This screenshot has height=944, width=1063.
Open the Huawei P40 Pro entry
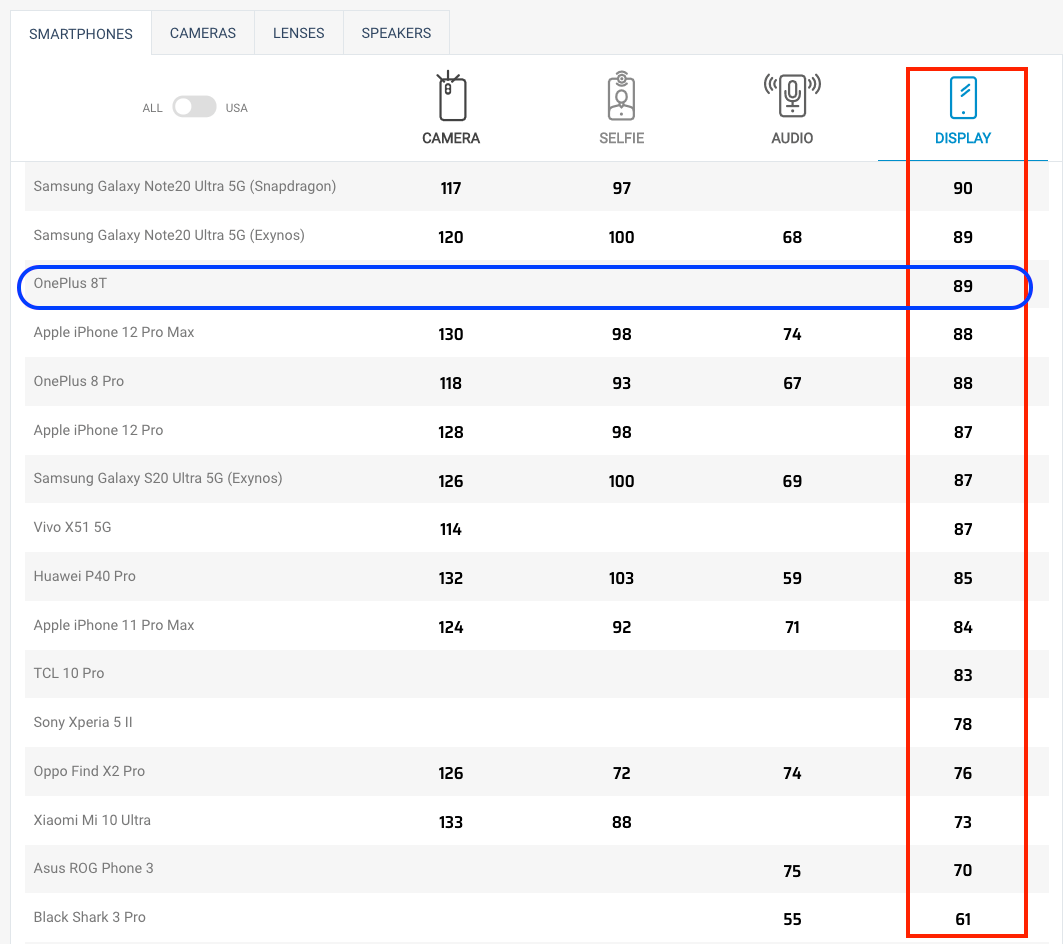pos(85,576)
